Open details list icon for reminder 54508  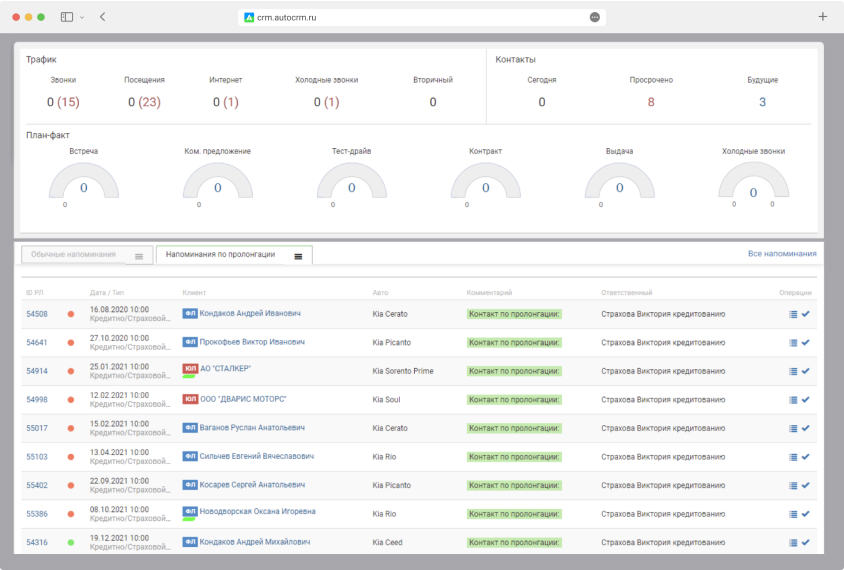coord(793,314)
